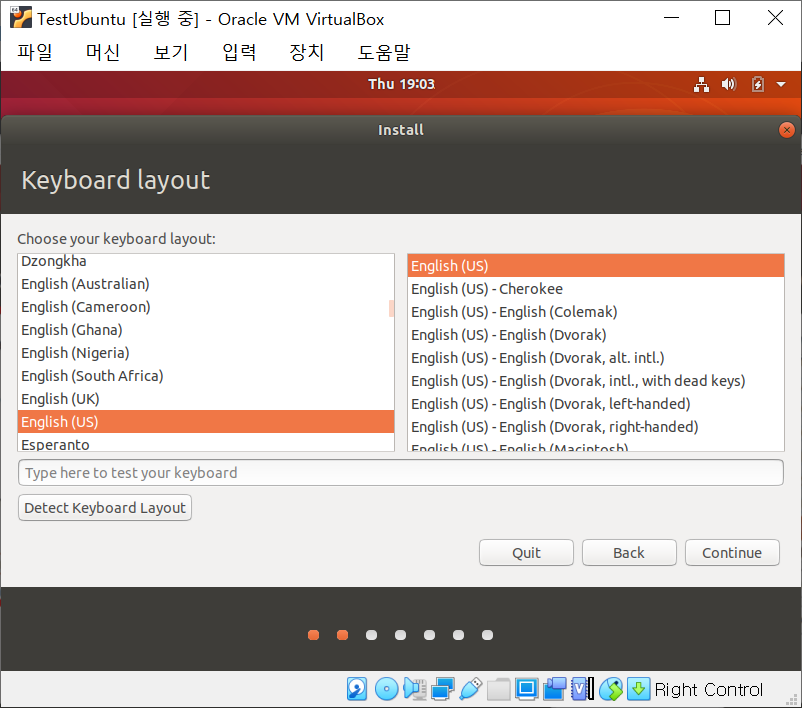Click the left layout list scrollbar thumb
Screen dimensions: 802x708
pos(391,308)
